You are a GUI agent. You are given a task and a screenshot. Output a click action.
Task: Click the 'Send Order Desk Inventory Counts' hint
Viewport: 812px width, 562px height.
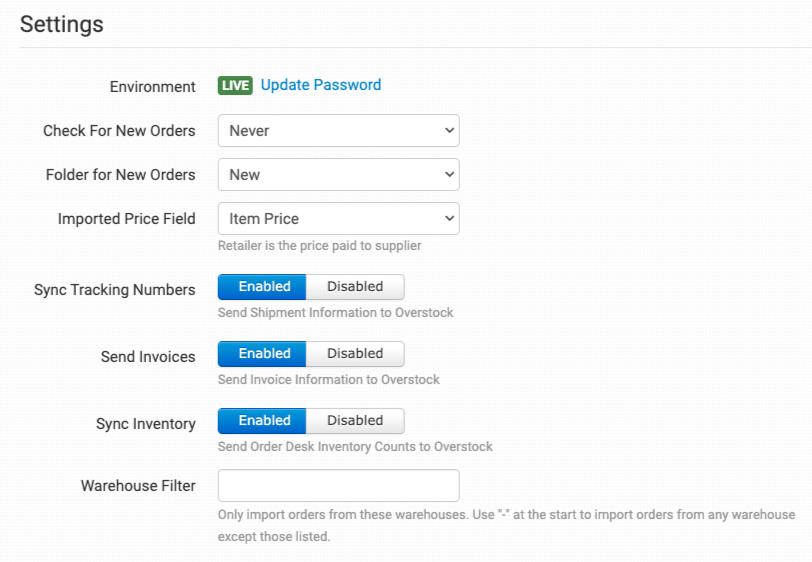click(x=355, y=447)
